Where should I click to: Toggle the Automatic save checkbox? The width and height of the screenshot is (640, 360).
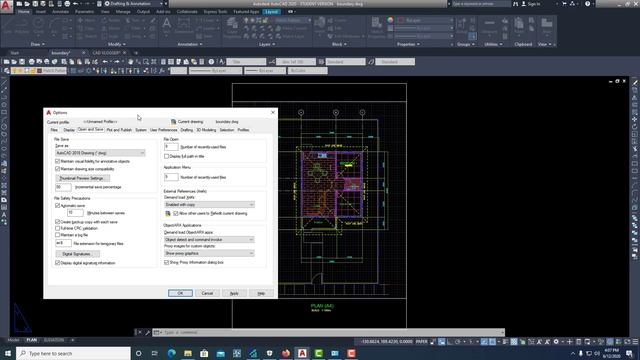click(x=58, y=206)
